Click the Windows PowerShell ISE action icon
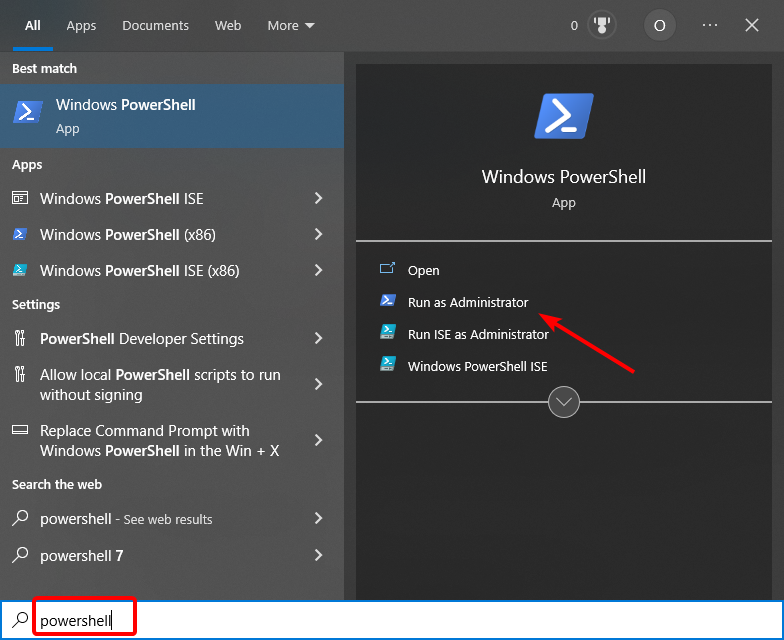The height and width of the screenshot is (640, 784). (x=388, y=364)
